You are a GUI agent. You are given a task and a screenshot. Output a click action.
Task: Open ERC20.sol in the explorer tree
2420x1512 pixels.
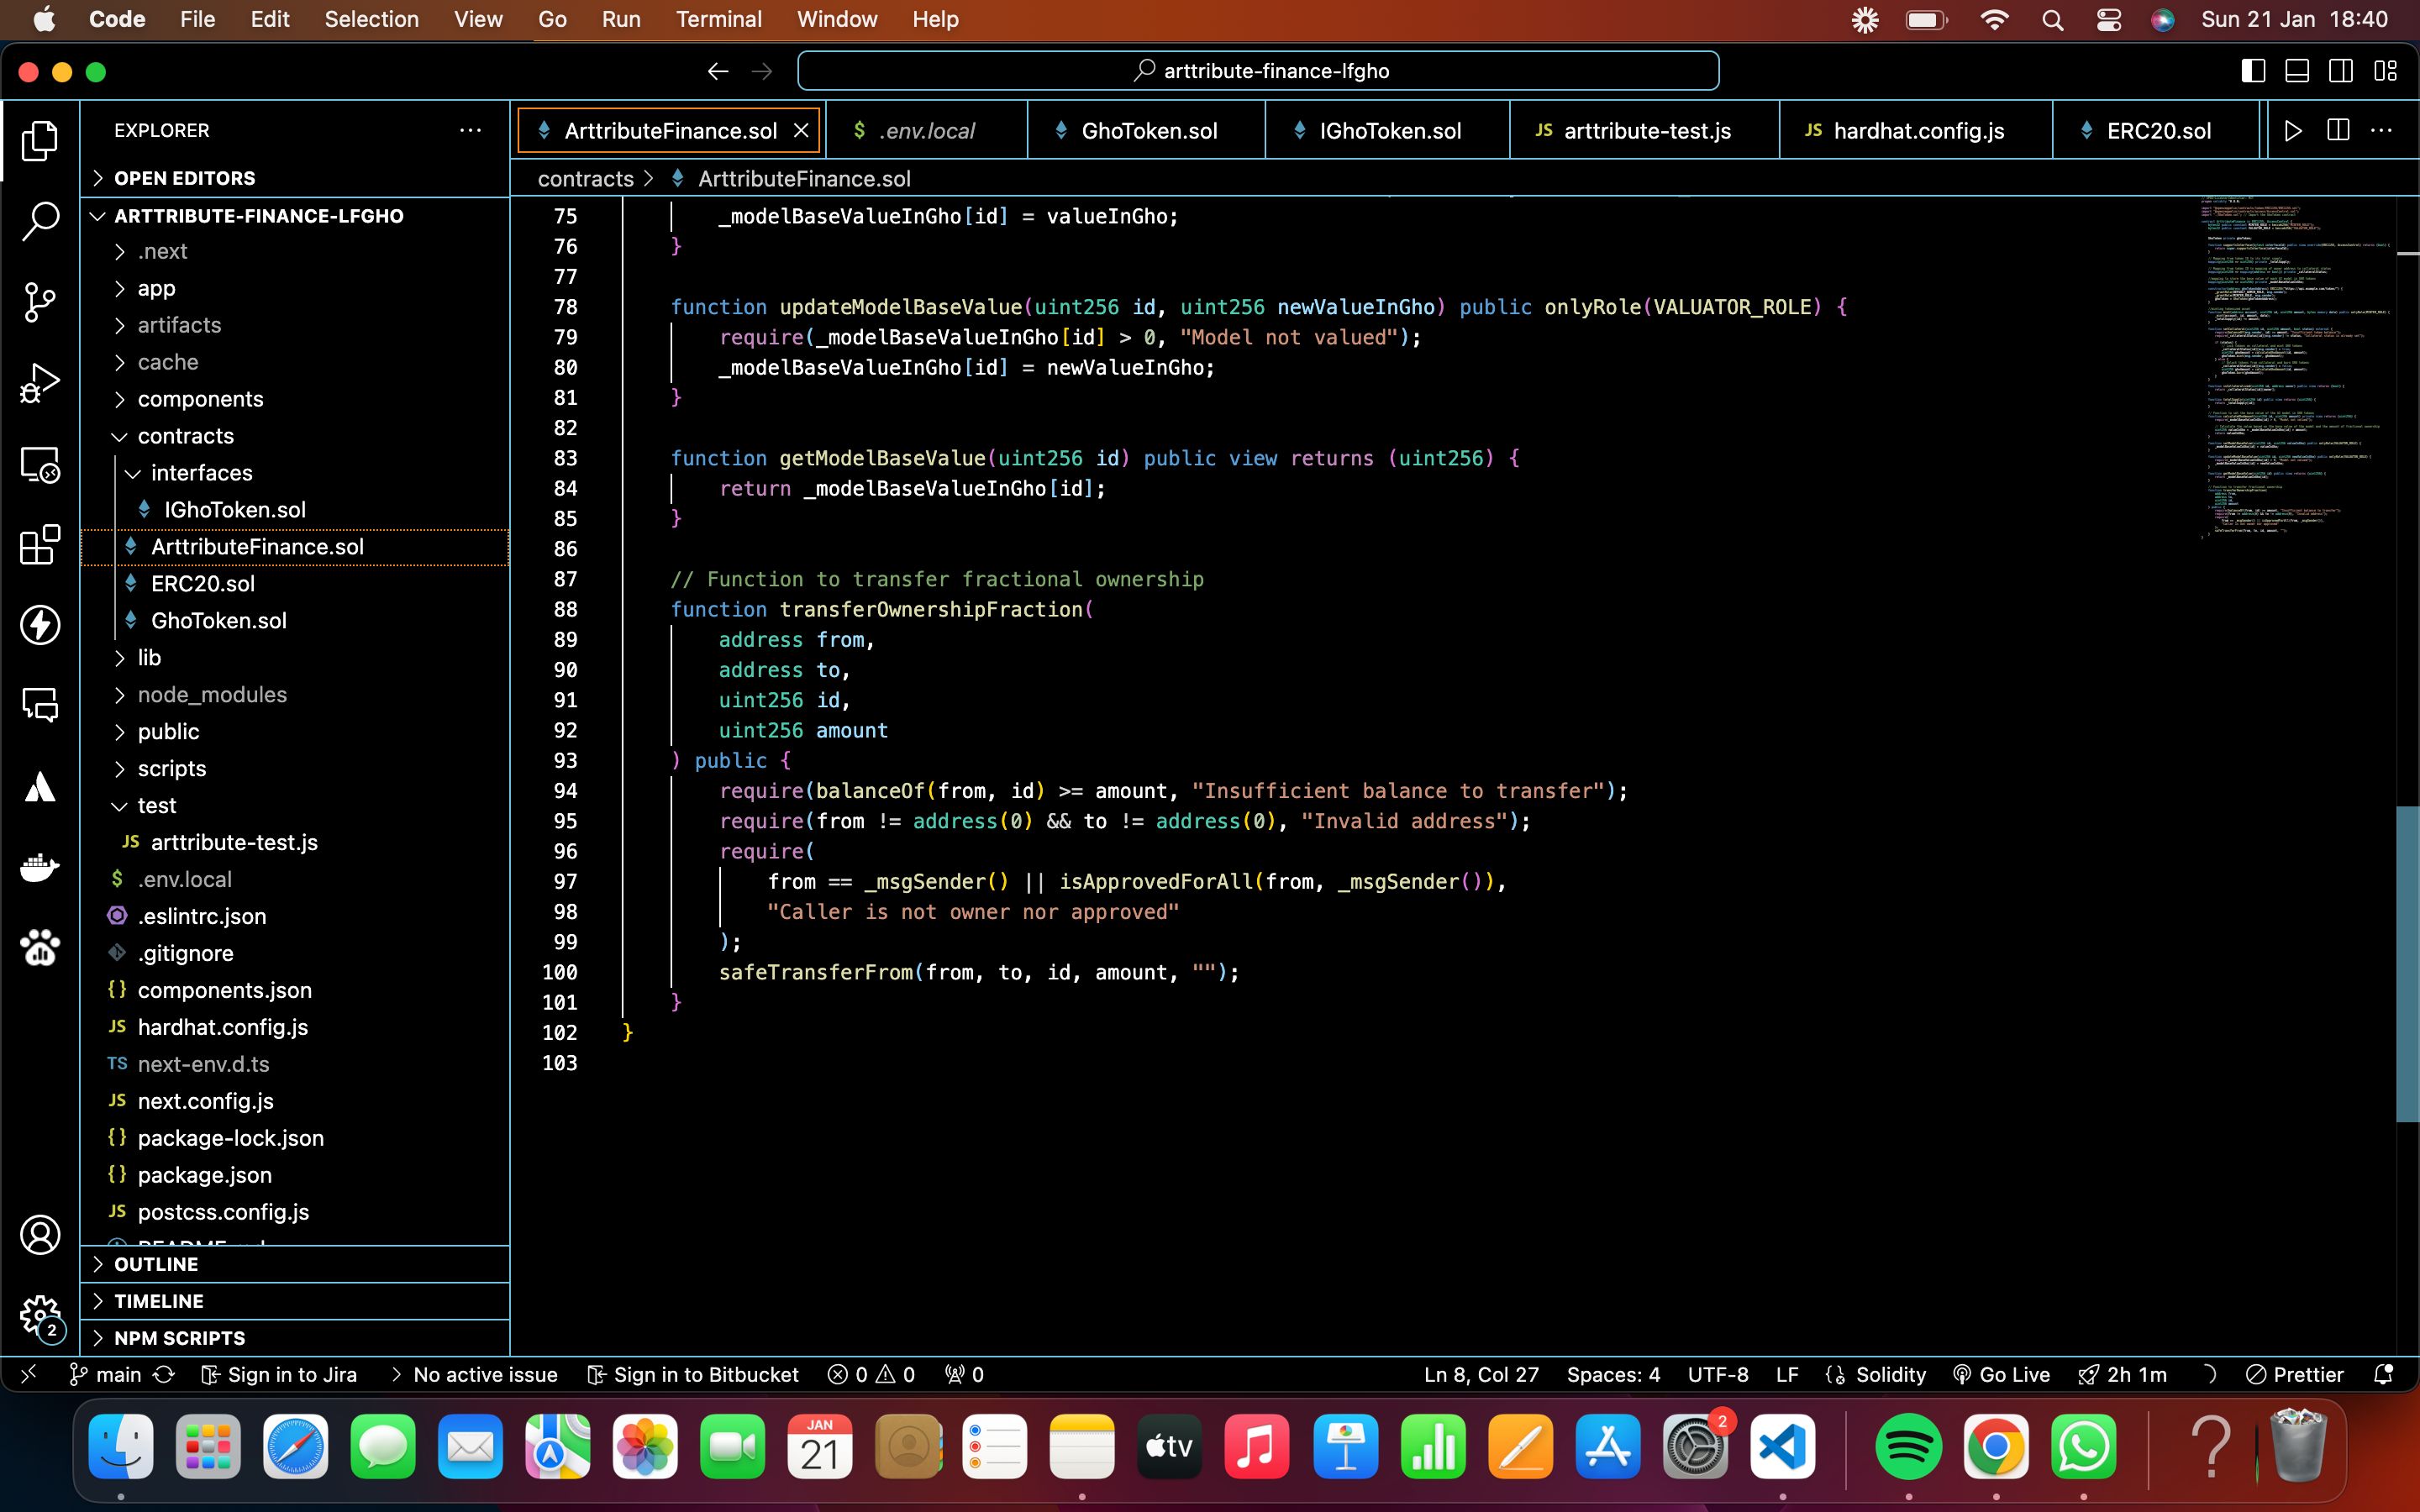pos(295,584)
